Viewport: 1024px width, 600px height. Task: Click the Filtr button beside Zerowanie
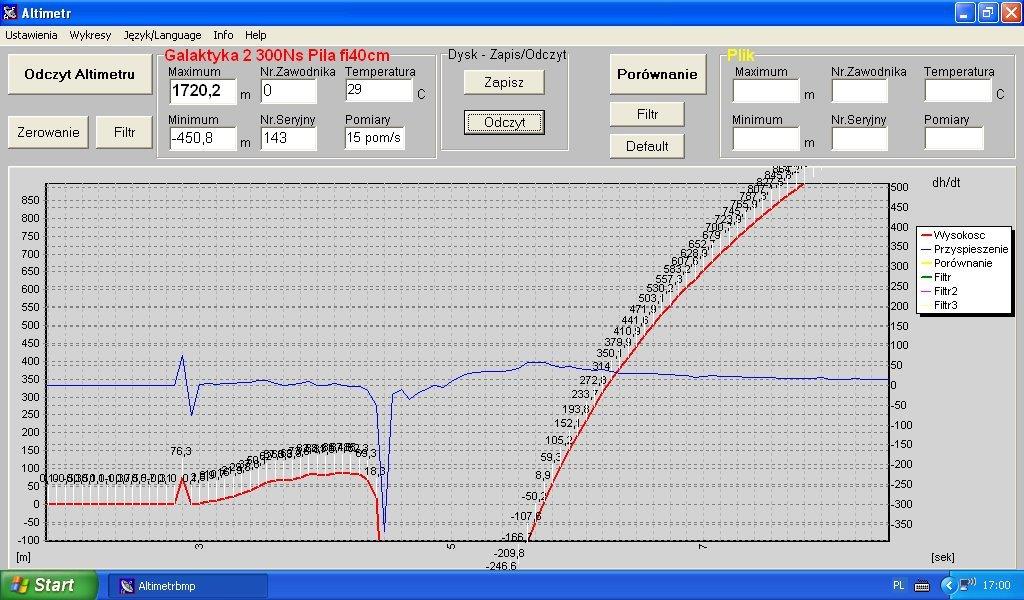[x=125, y=132]
